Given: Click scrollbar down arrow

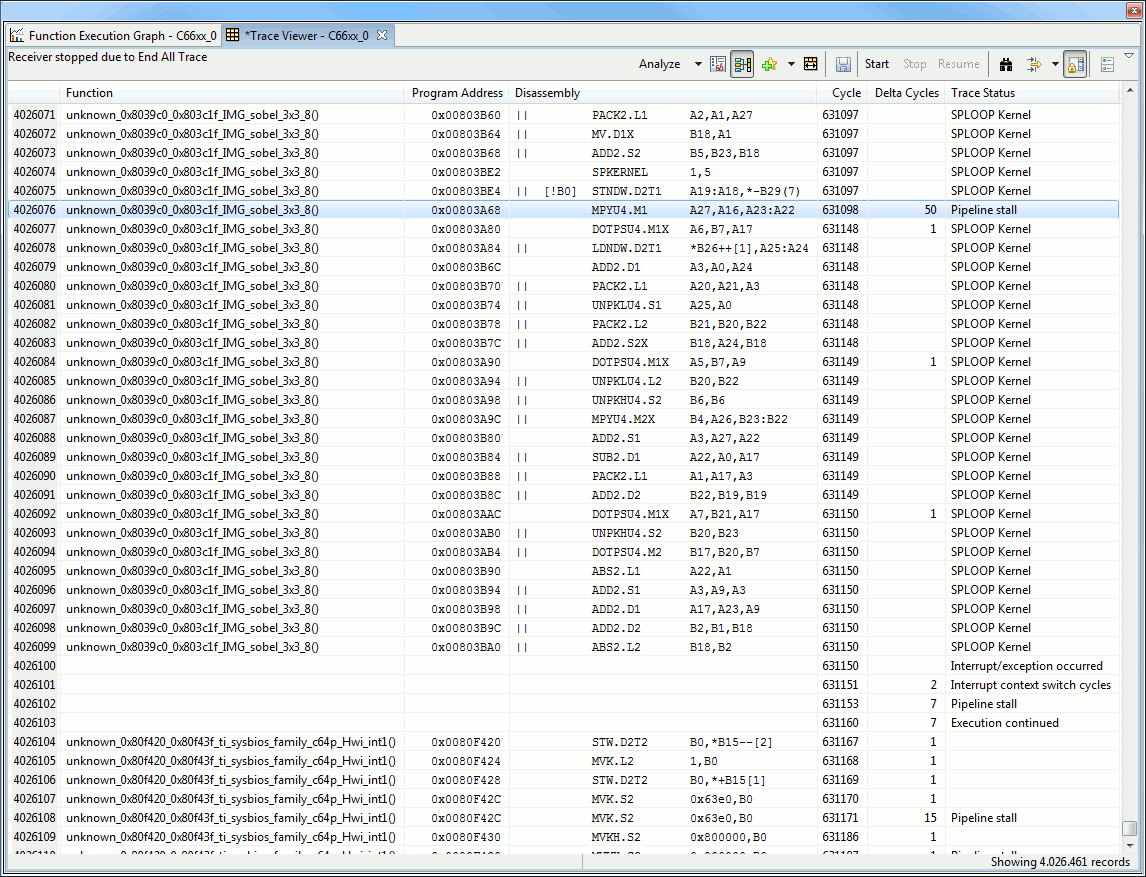Looking at the screenshot, I should coord(1129,846).
